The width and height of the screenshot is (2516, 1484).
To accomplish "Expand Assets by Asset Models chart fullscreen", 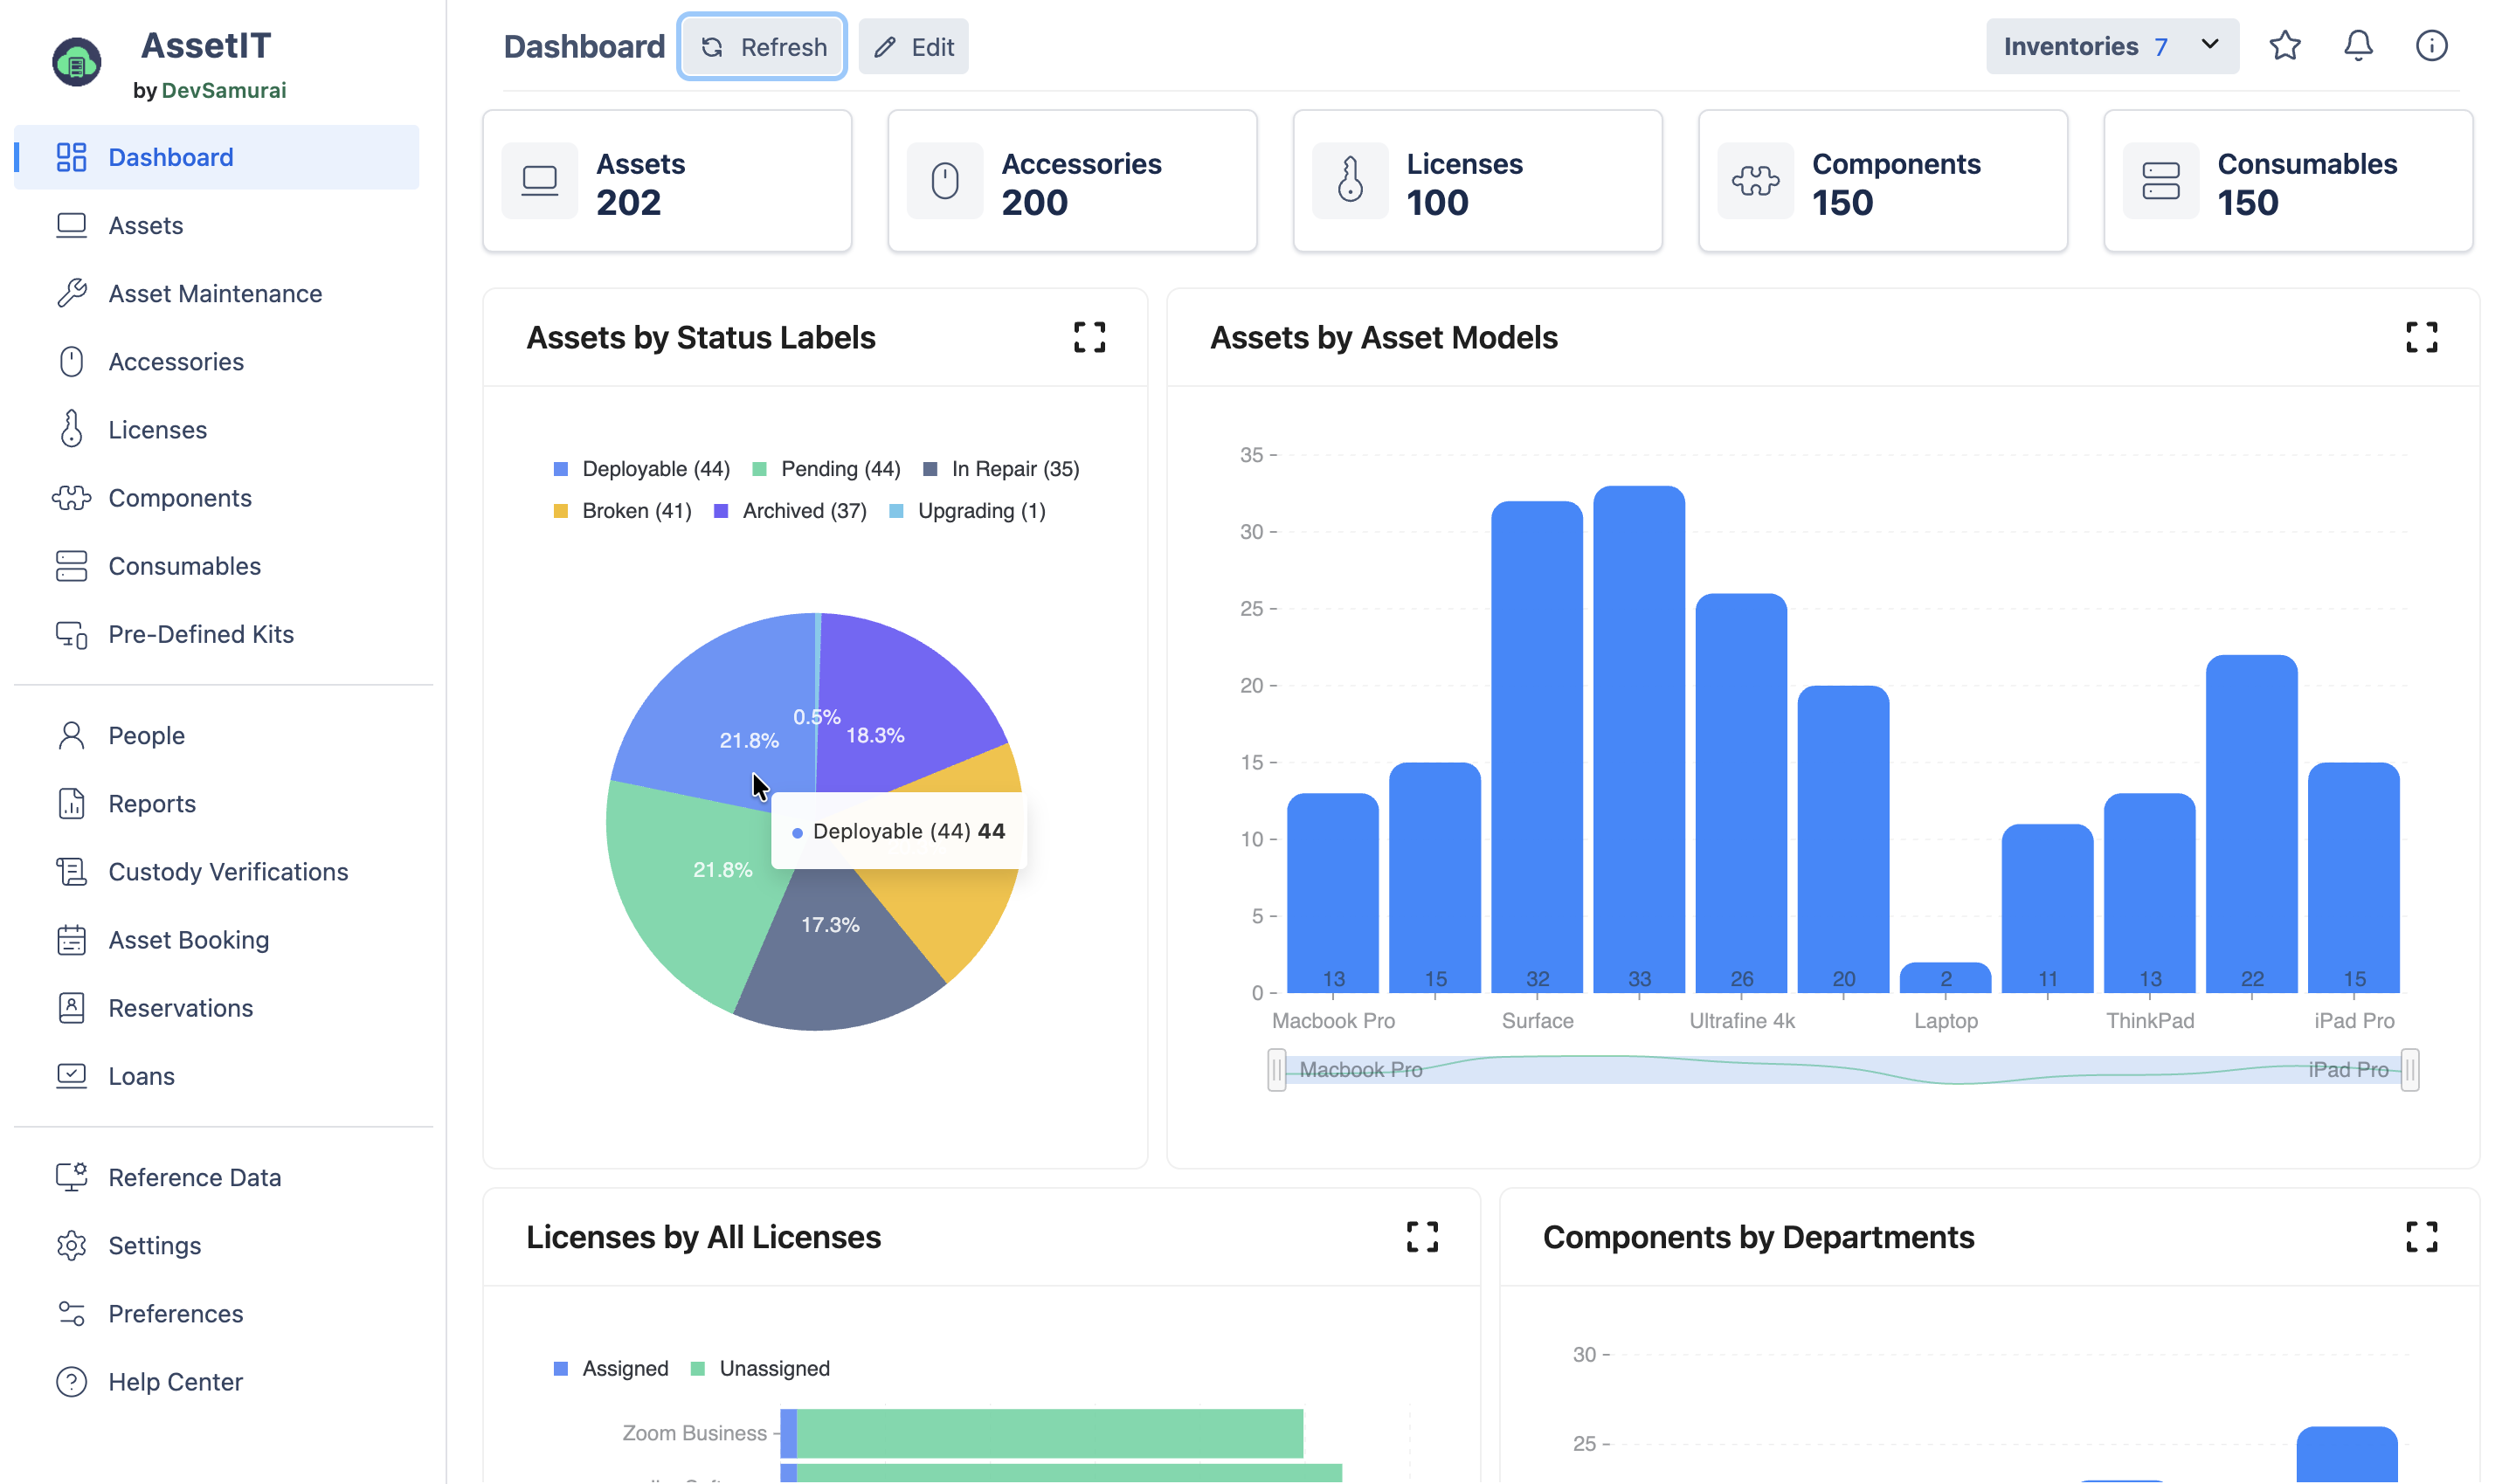I will coord(2421,337).
